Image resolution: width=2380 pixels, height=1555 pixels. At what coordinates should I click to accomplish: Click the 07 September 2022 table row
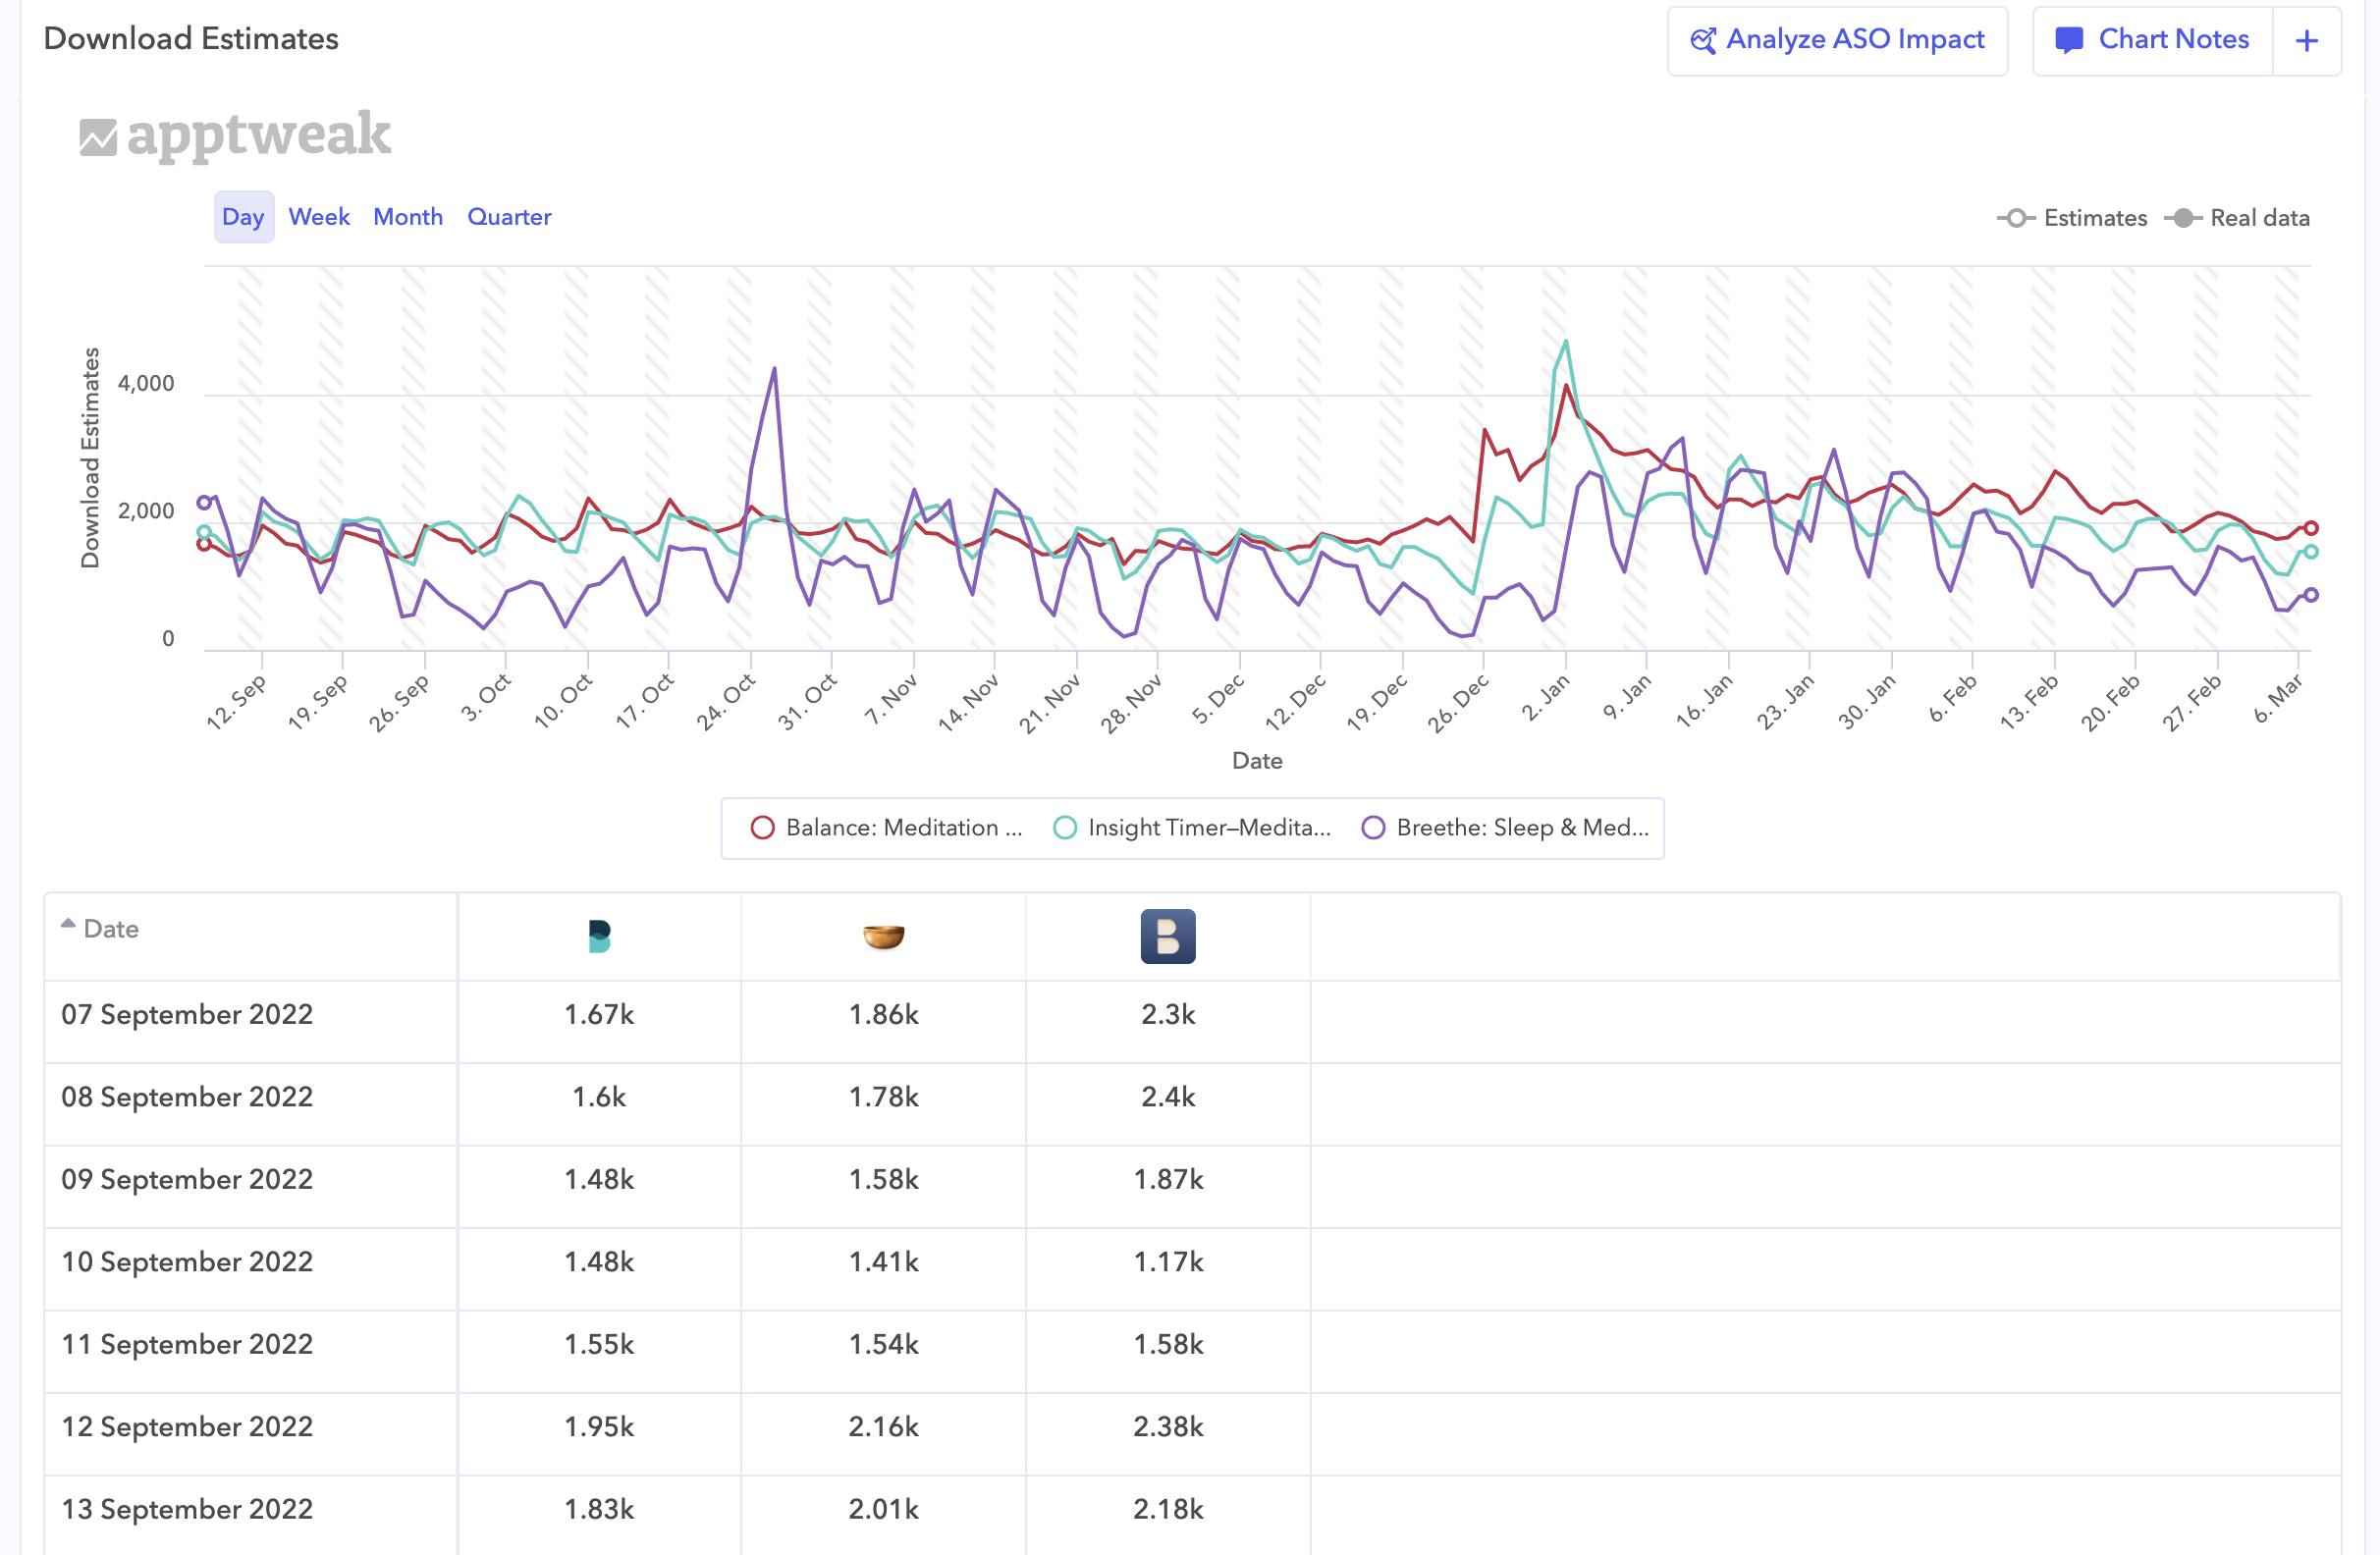(x=187, y=1015)
